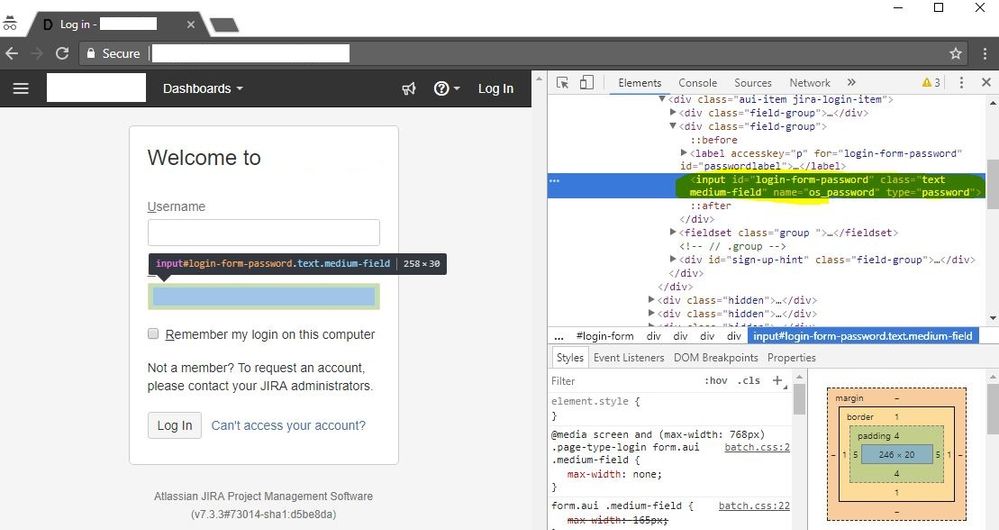Expand the first div class hidden node
This screenshot has width=999, height=530.
pos(651,299)
